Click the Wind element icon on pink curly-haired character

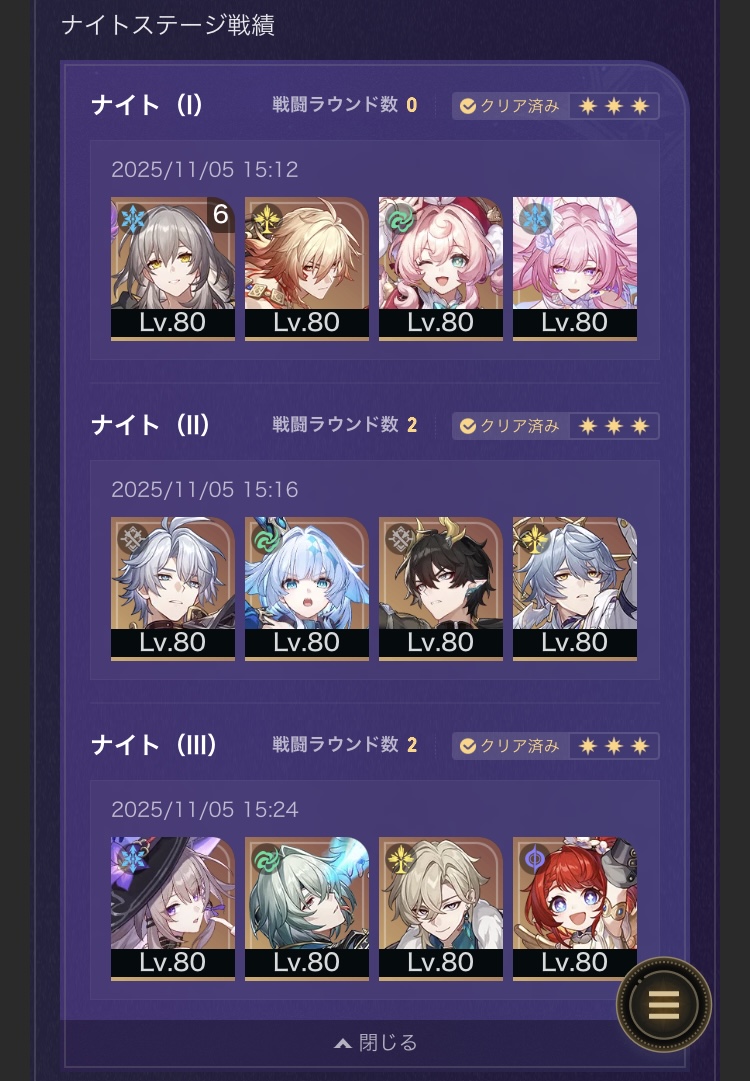(399, 219)
